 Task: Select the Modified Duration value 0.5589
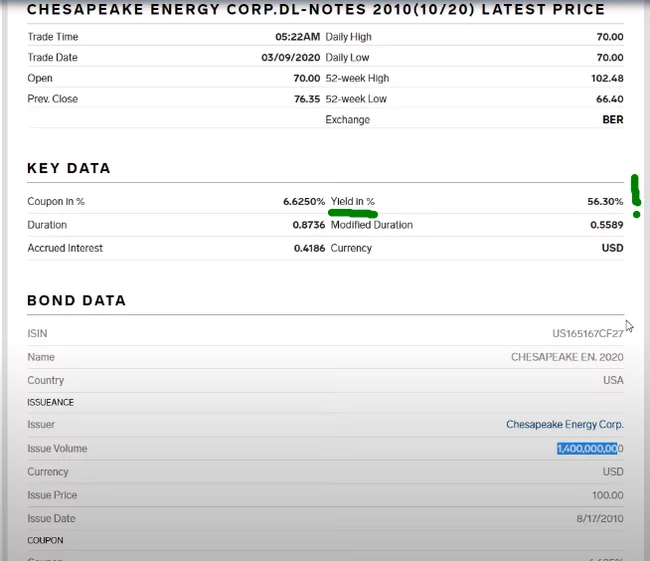click(606, 225)
